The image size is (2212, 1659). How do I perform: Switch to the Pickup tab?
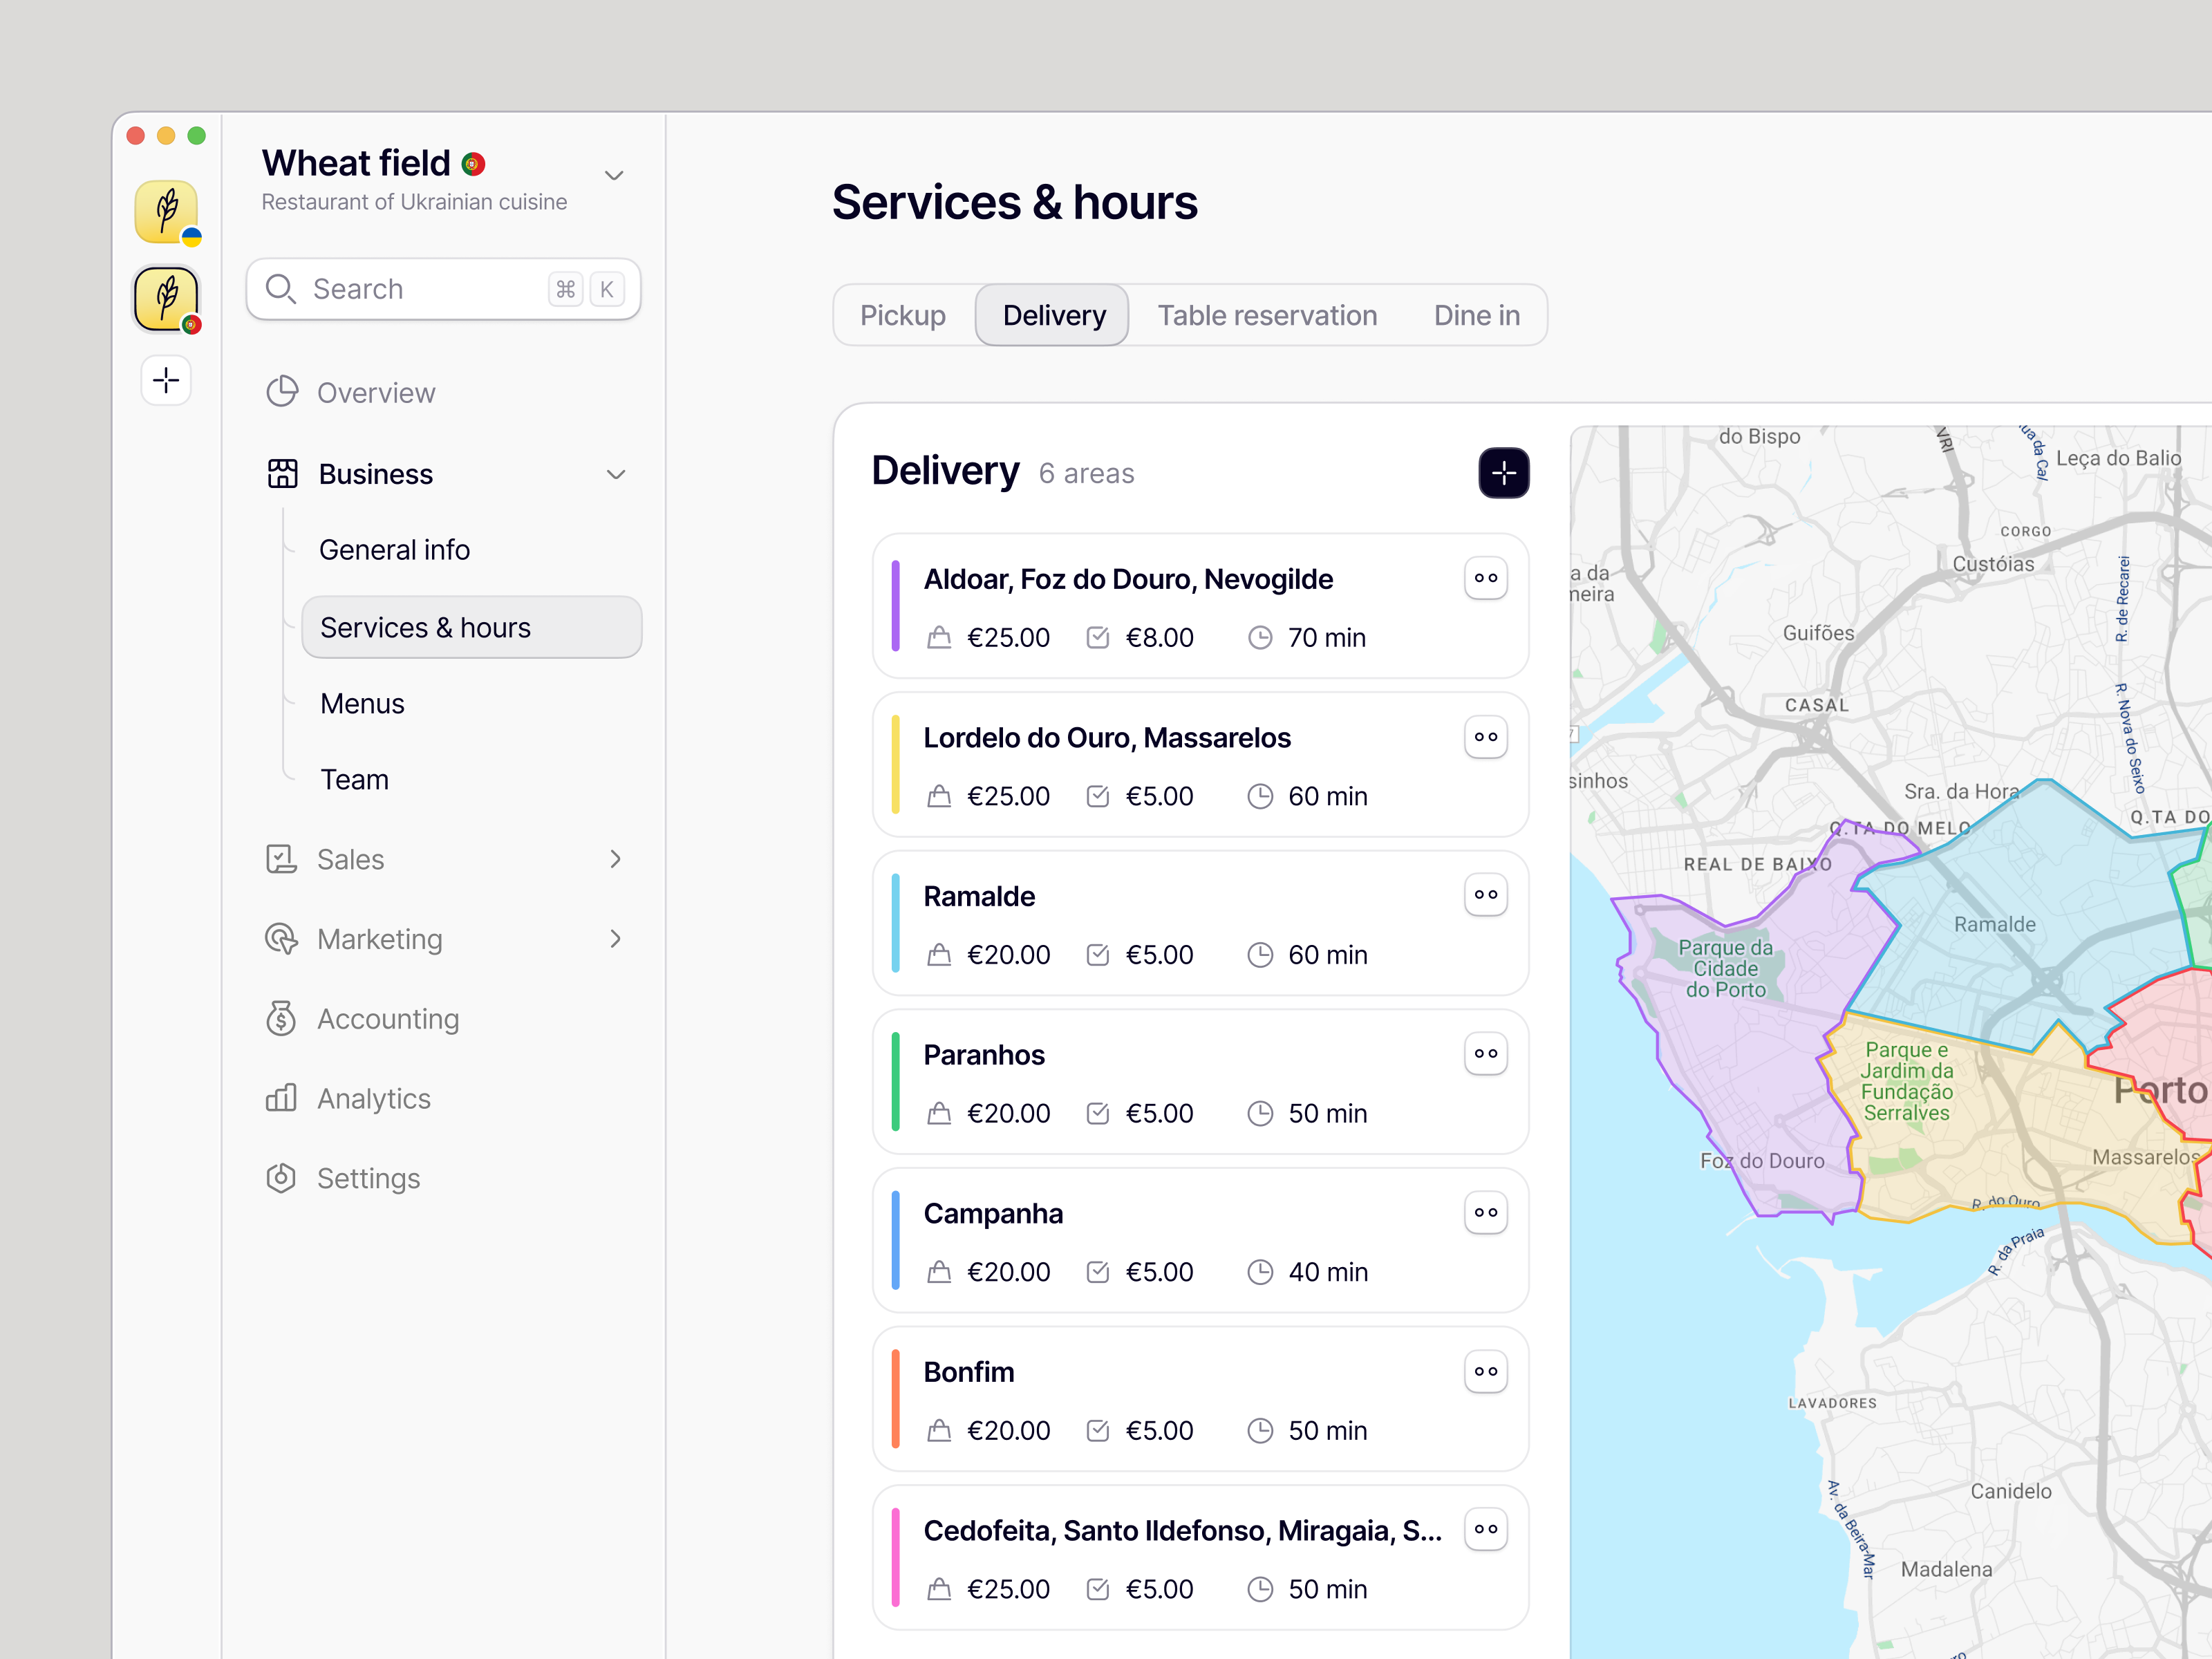902,315
